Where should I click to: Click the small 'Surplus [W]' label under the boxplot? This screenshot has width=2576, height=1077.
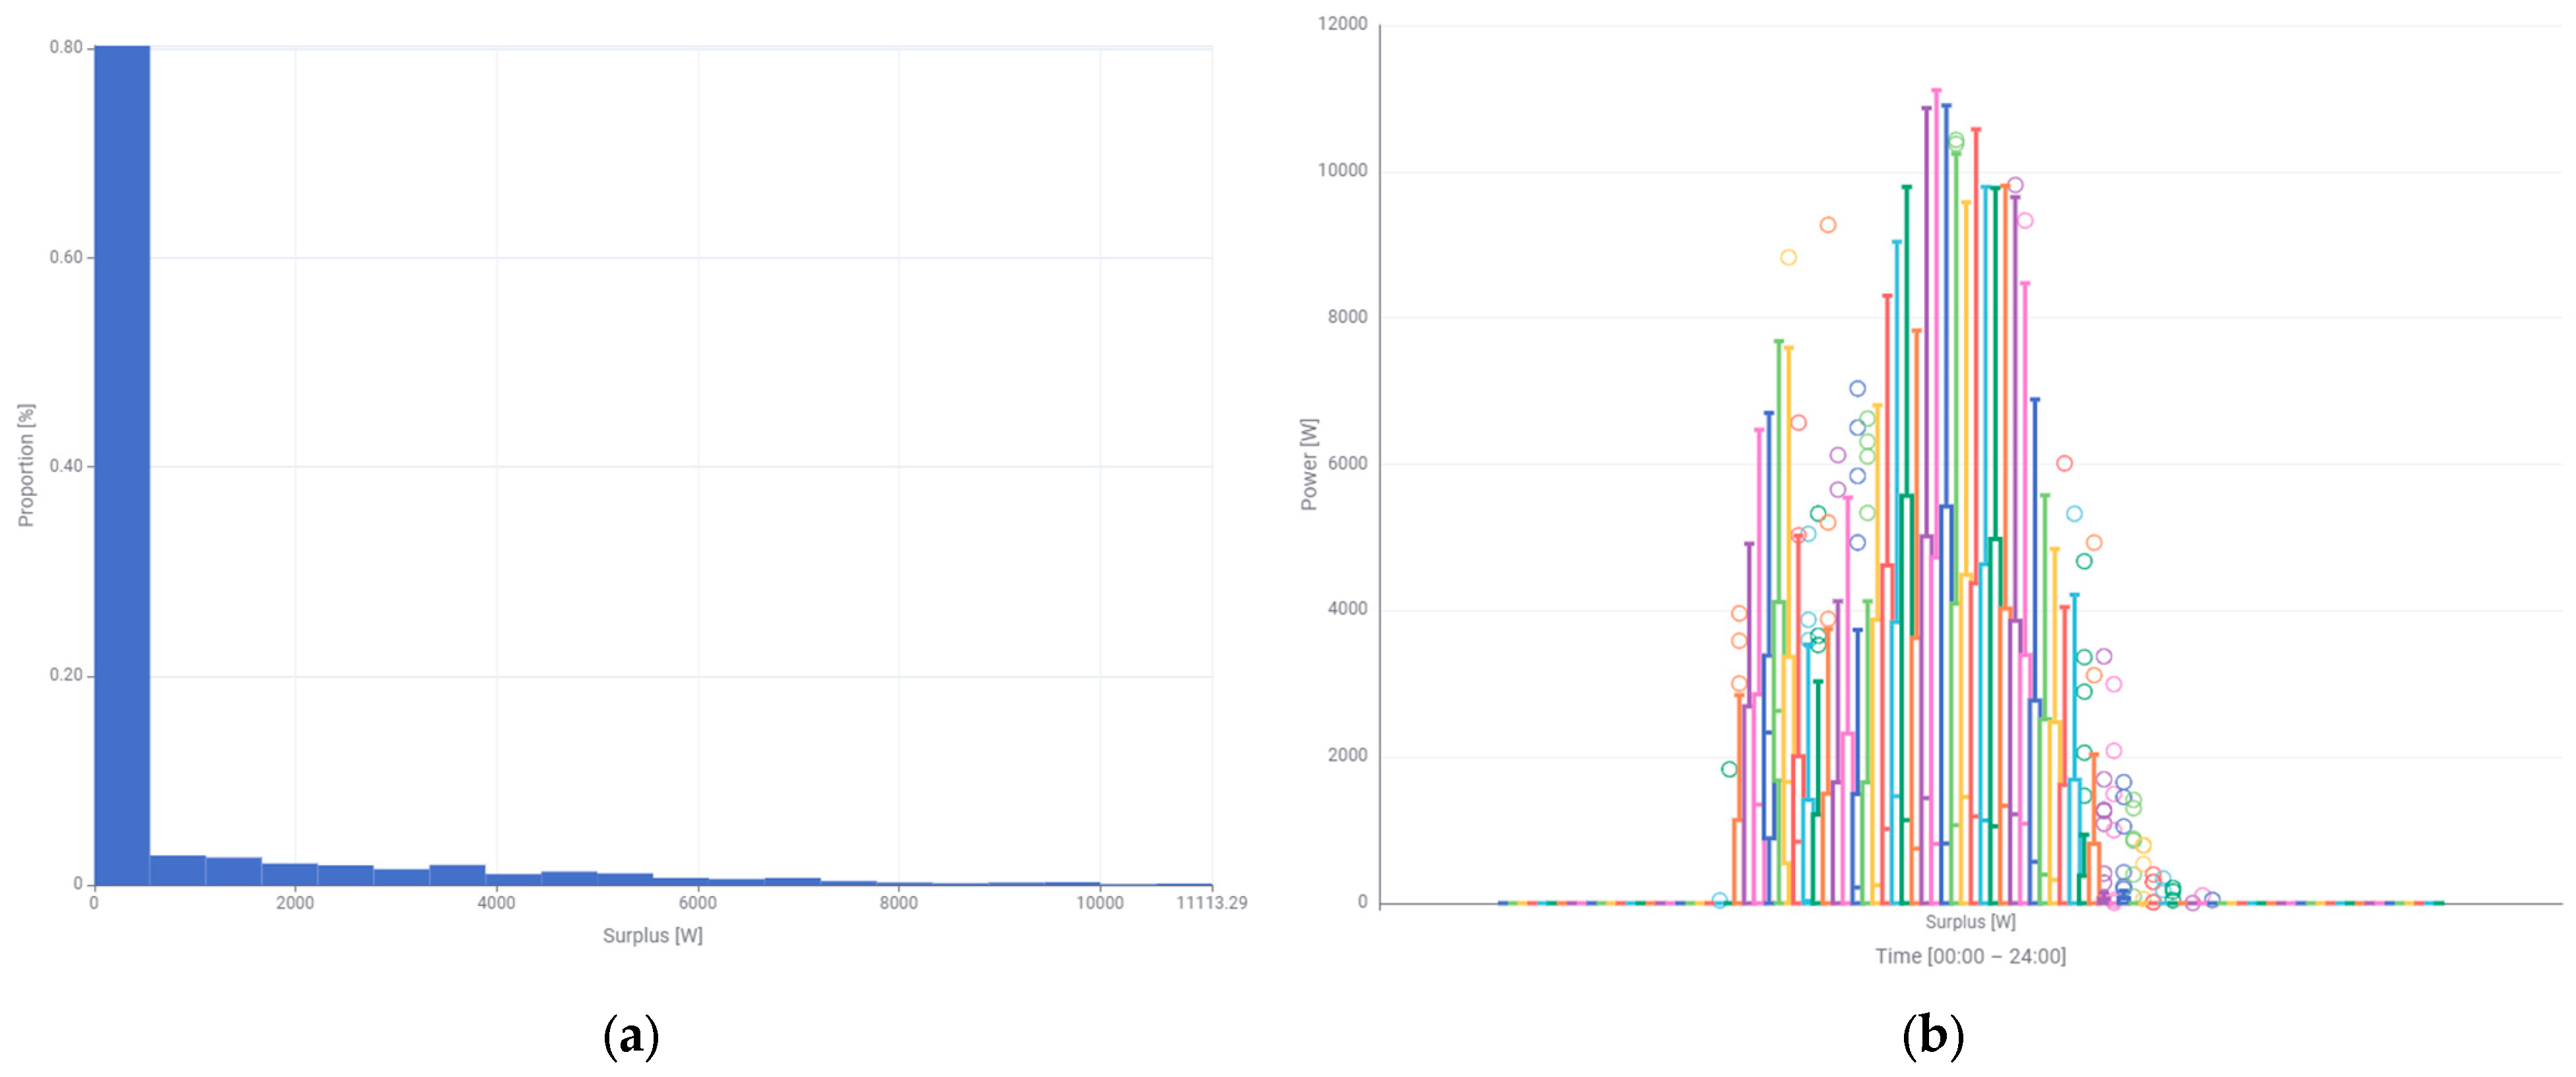(1970, 922)
